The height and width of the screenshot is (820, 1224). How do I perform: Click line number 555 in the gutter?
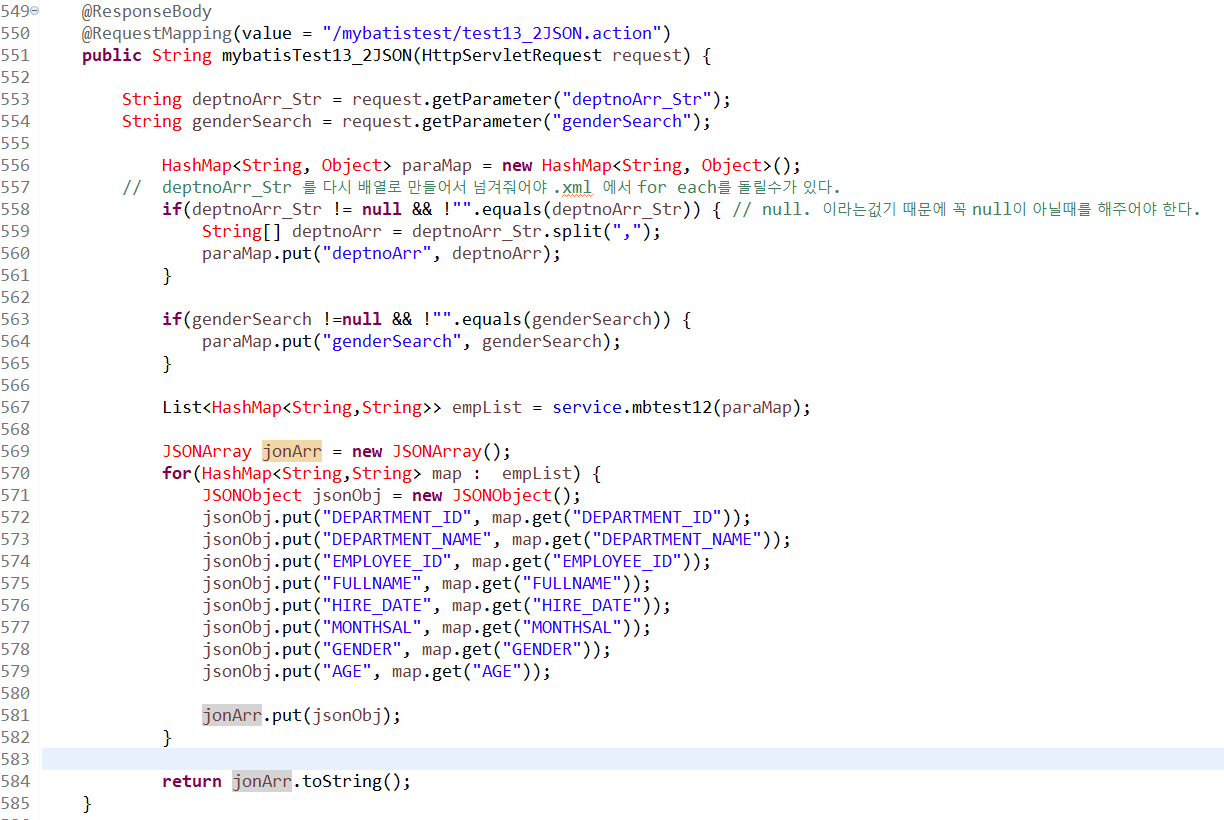15,144
